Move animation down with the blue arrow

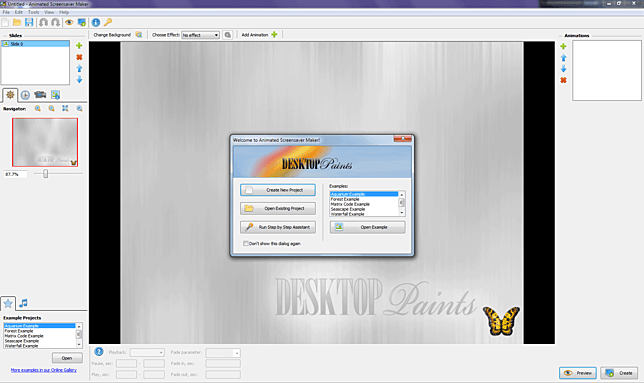point(564,69)
